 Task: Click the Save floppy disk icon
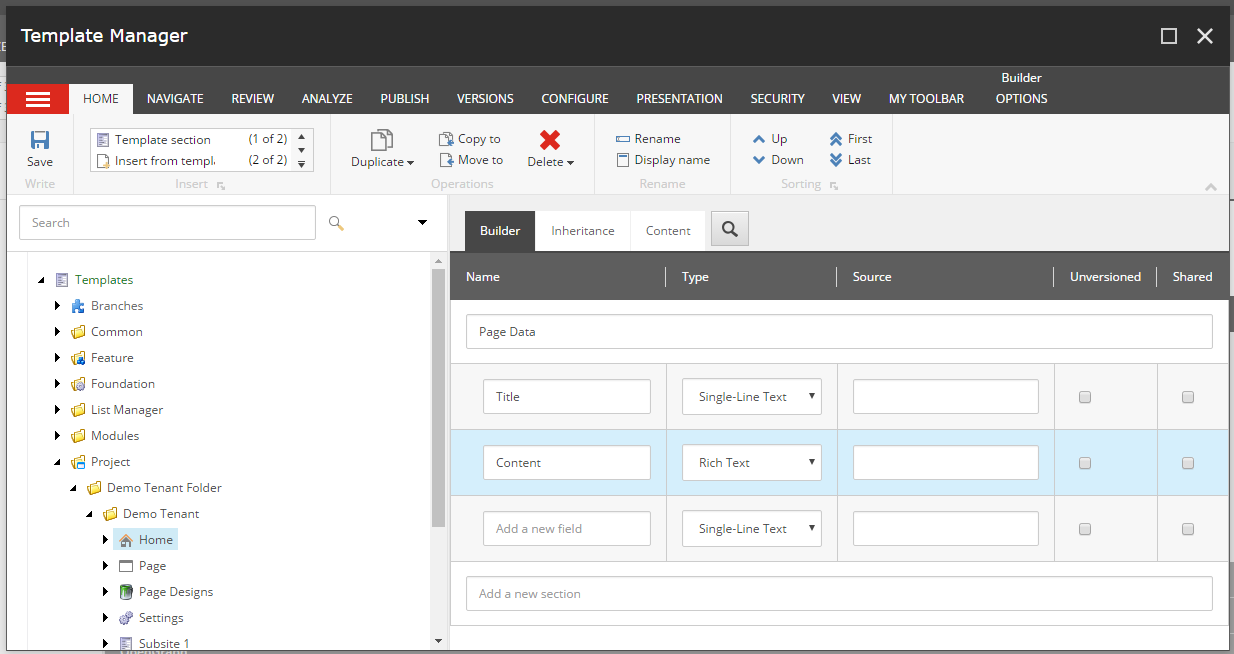[x=40, y=140]
